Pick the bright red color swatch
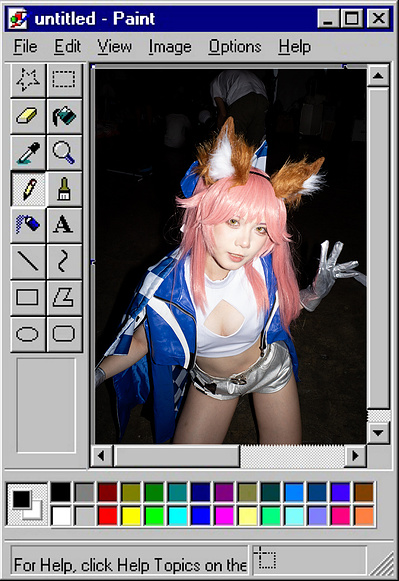 (108, 515)
